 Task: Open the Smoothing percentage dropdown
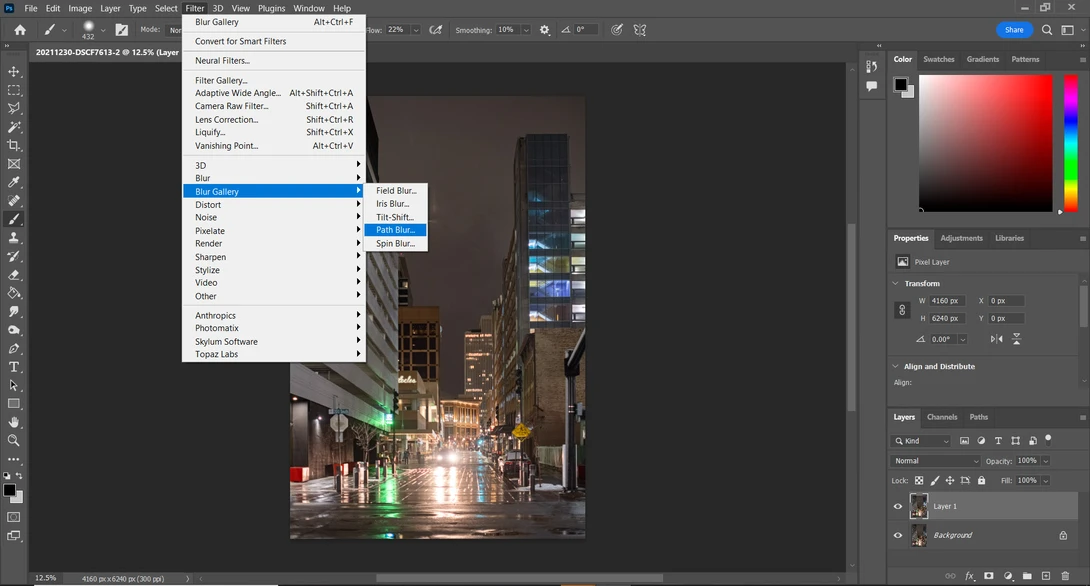(x=526, y=30)
